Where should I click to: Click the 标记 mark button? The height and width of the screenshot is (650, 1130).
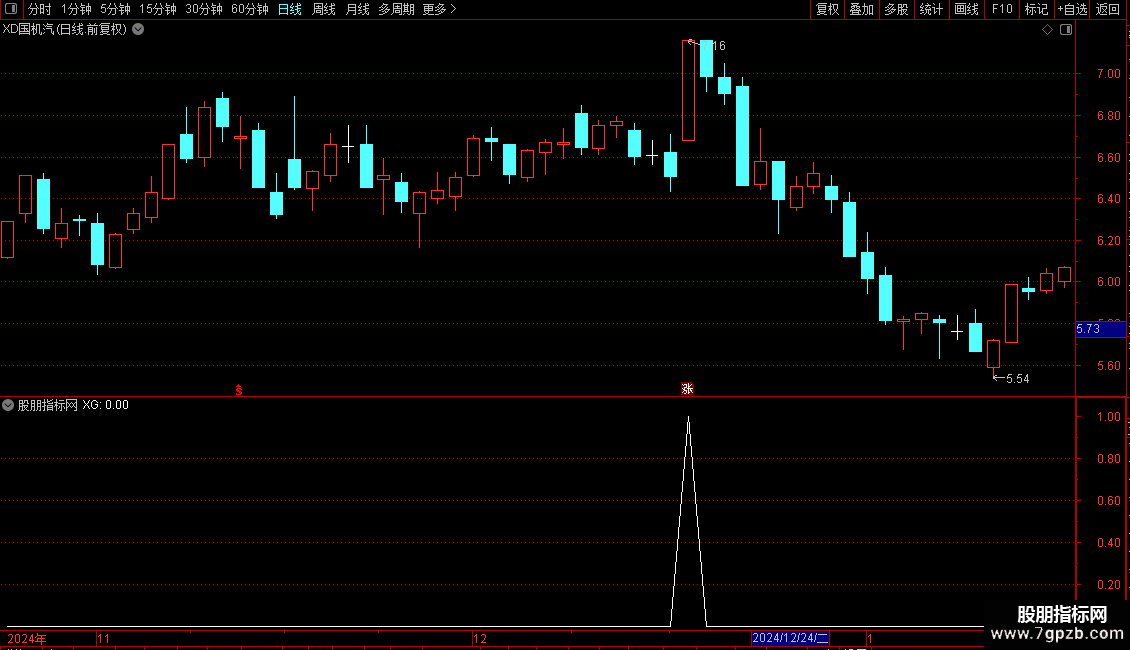click(1036, 9)
